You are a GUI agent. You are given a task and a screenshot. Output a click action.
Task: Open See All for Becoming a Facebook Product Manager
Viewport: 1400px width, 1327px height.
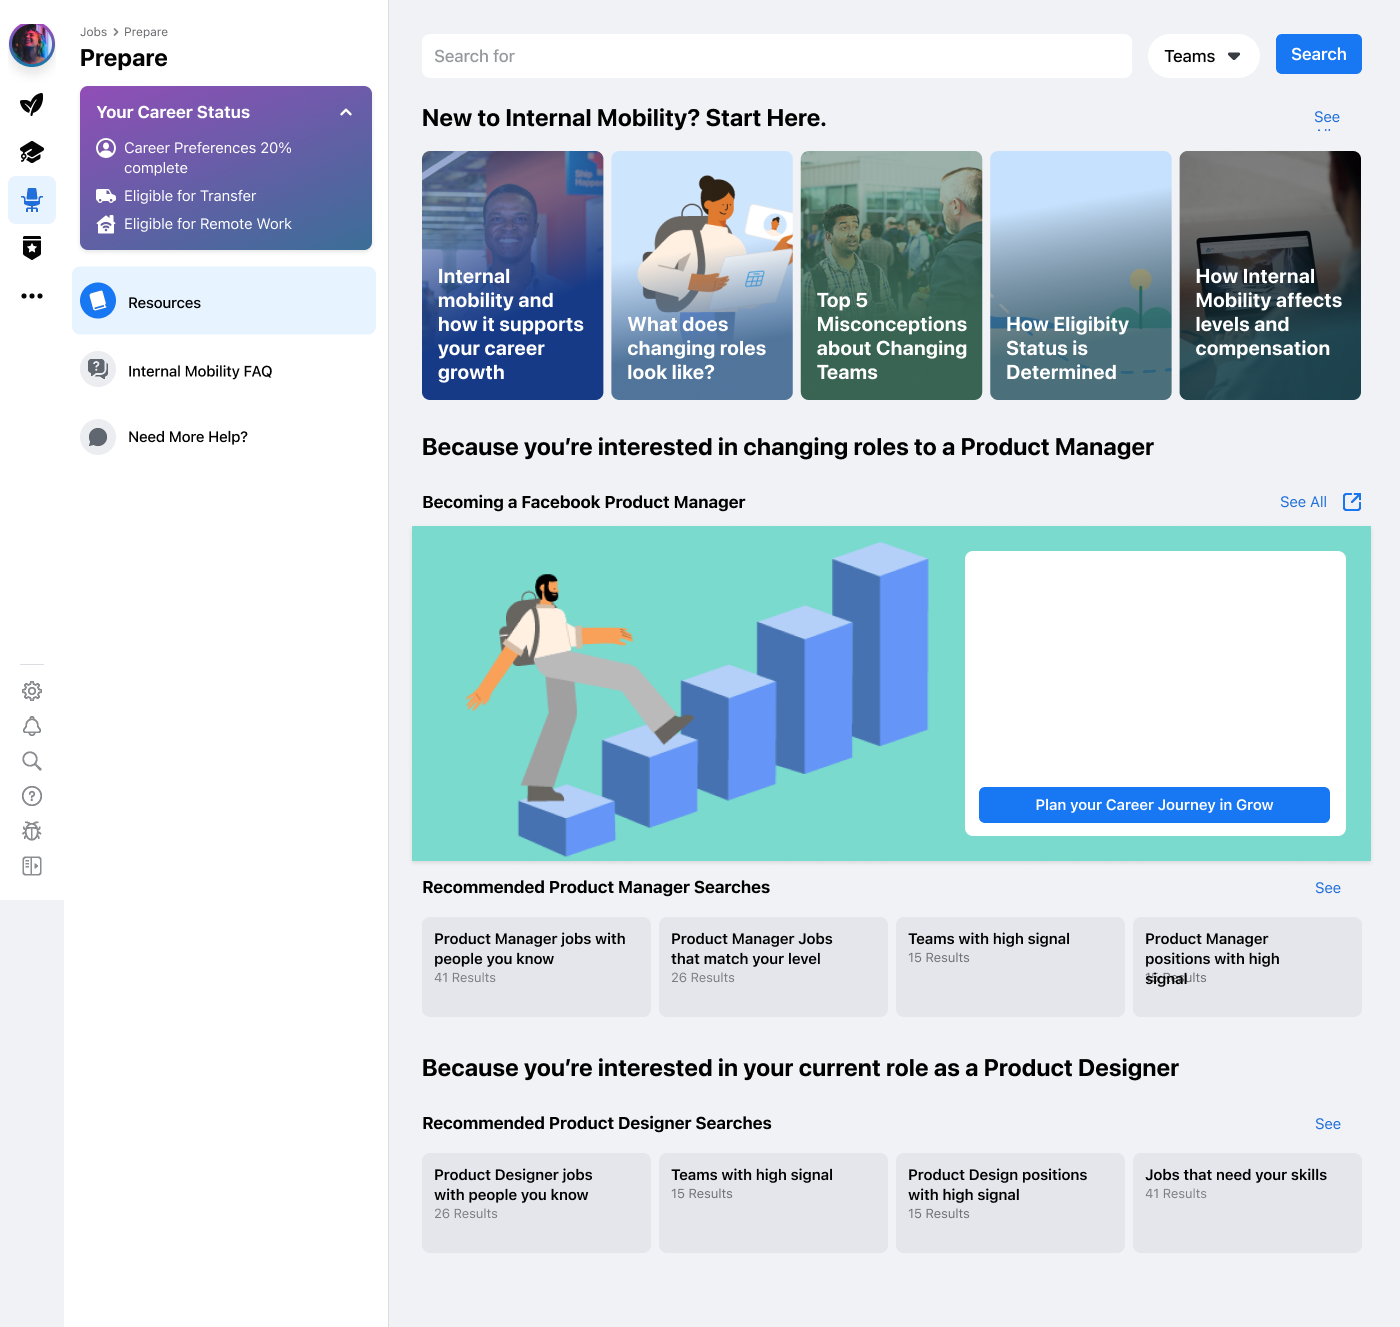coord(1302,502)
